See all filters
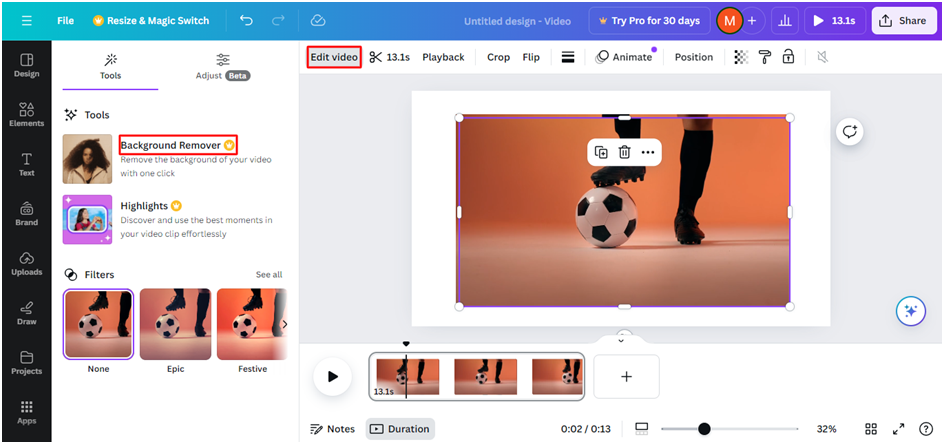The image size is (944, 444). (269, 275)
